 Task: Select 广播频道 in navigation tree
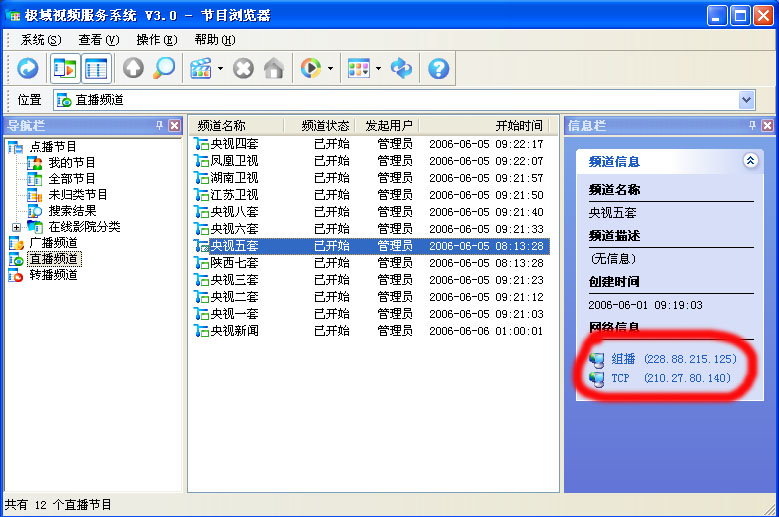tap(53, 243)
